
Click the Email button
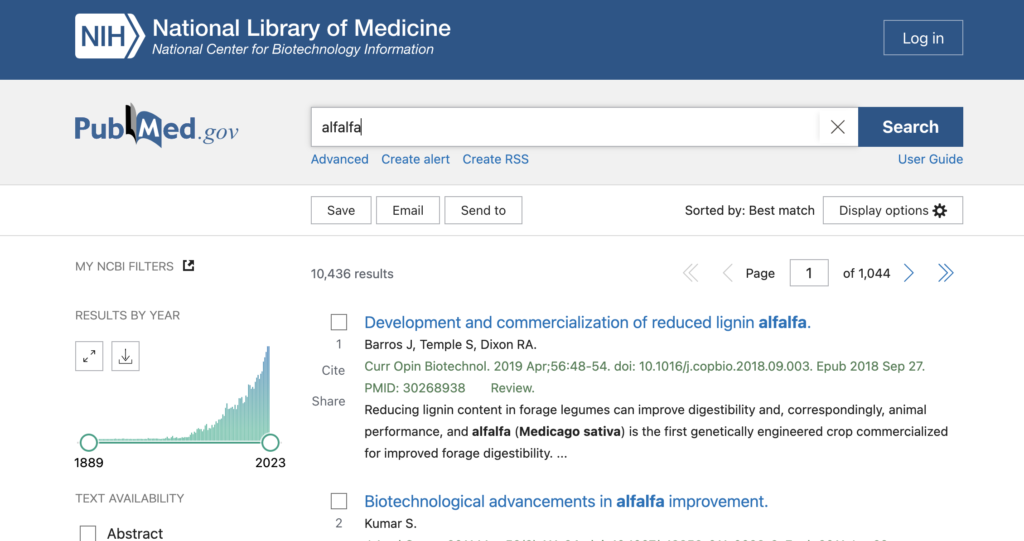(408, 210)
